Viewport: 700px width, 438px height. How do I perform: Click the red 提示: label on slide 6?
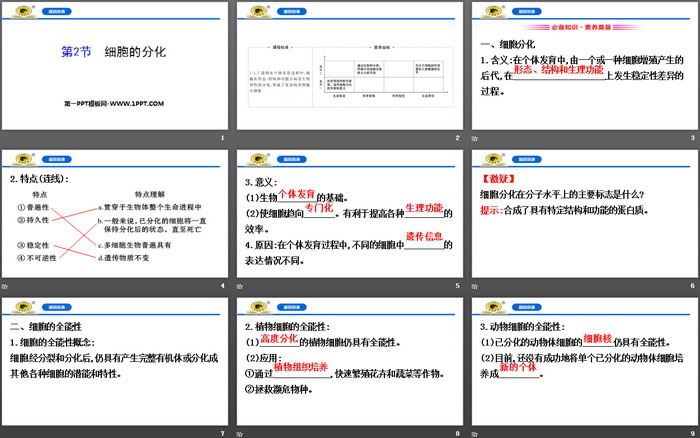click(492, 210)
